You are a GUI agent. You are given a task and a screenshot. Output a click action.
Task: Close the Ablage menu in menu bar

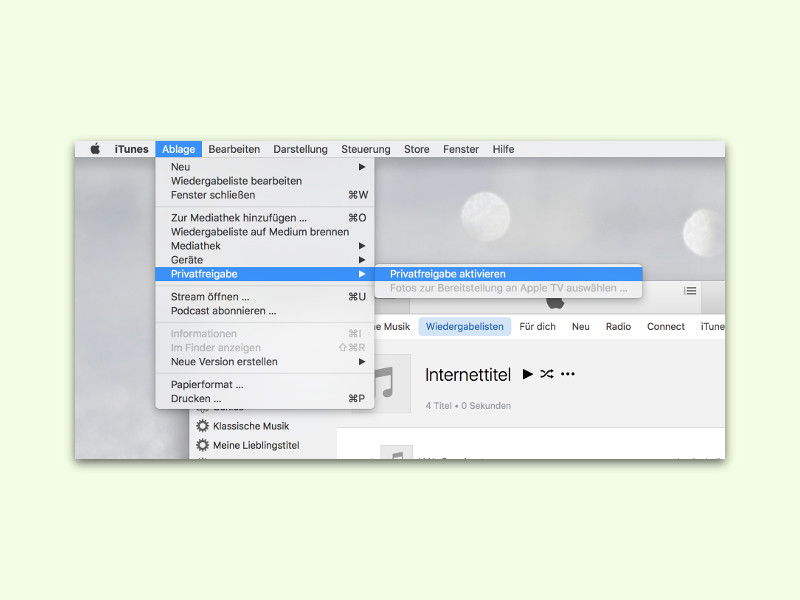179,149
